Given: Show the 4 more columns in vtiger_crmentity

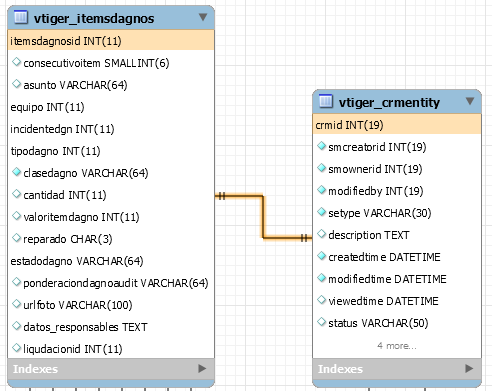Looking at the screenshot, I should click(397, 346).
